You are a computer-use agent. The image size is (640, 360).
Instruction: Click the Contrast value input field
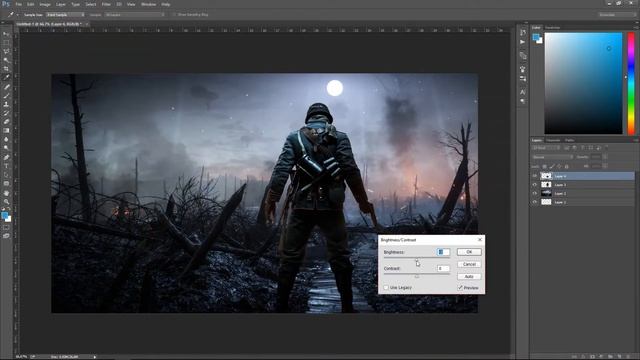click(443, 269)
